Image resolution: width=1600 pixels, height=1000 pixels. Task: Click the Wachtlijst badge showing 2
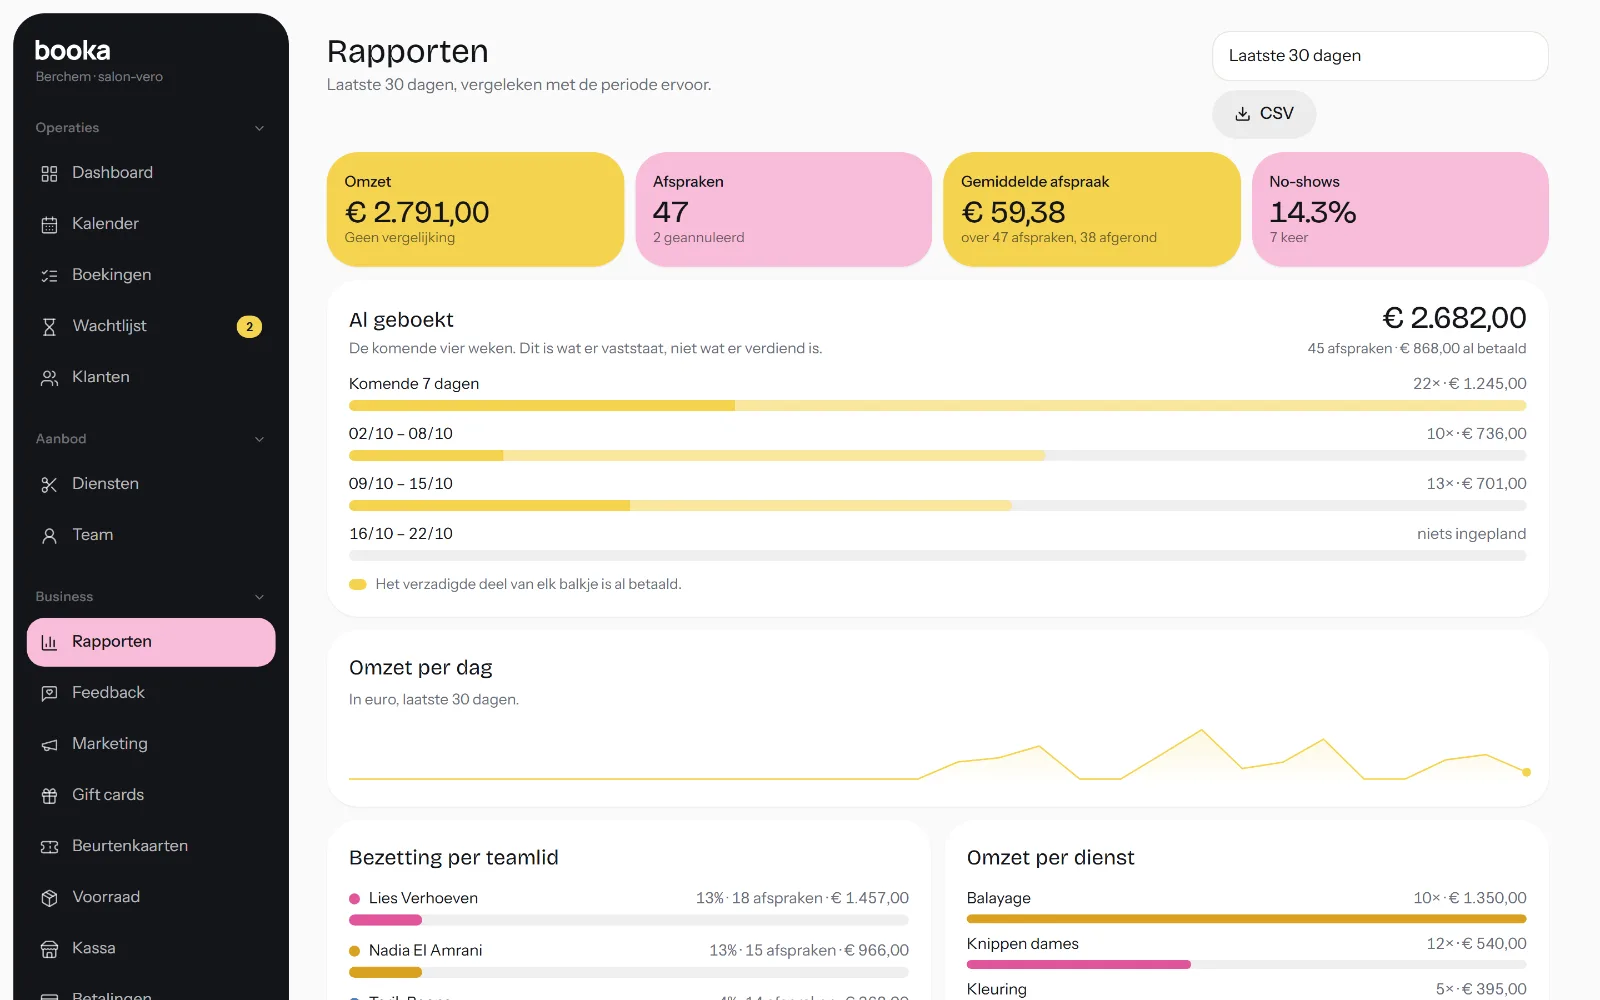coord(249,327)
